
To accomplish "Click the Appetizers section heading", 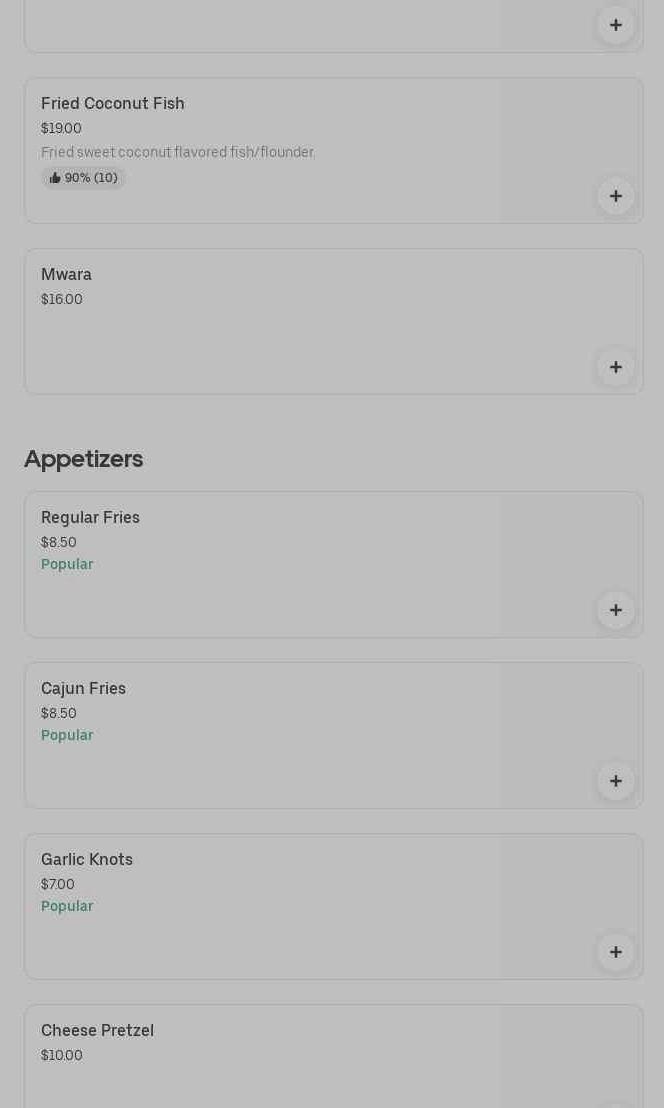I will click(83, 458).
